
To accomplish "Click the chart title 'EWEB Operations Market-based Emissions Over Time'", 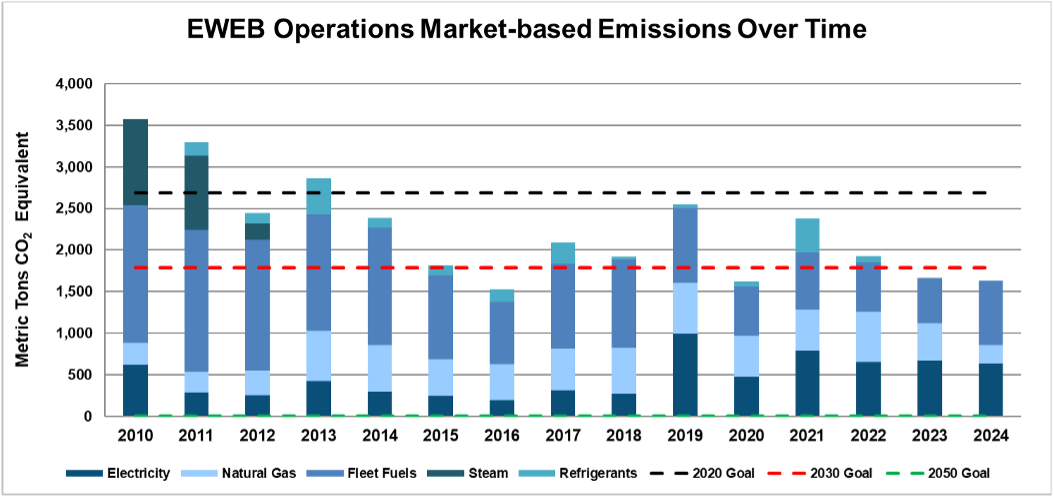I will point(526,31).
